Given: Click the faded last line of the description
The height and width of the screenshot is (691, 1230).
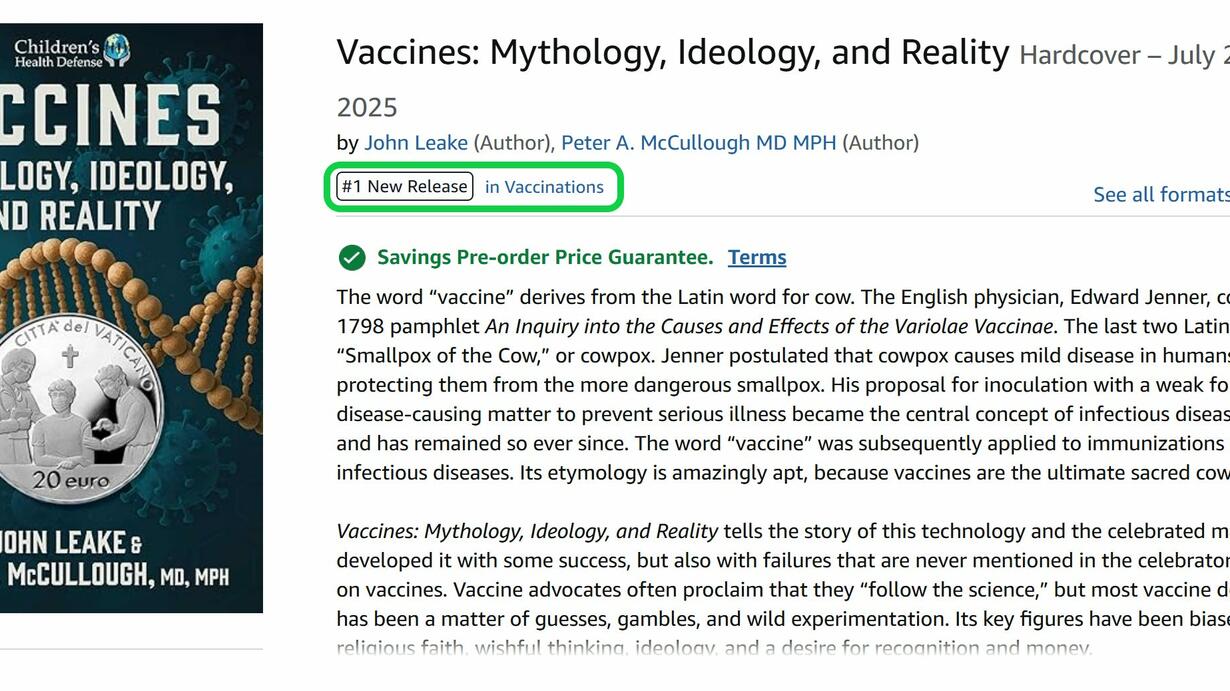Looking at the screenshot, I should pyautogui.click(x=713, y=648).
